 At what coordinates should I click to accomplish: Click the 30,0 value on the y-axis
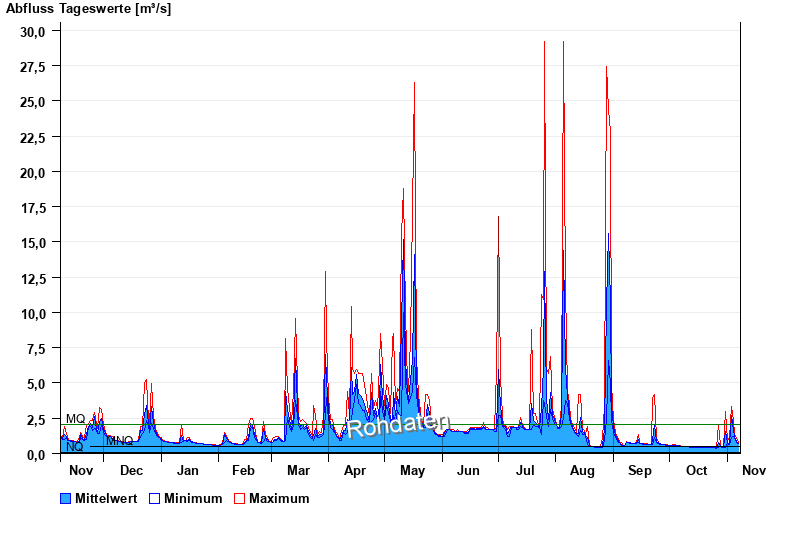pos(33,31)
